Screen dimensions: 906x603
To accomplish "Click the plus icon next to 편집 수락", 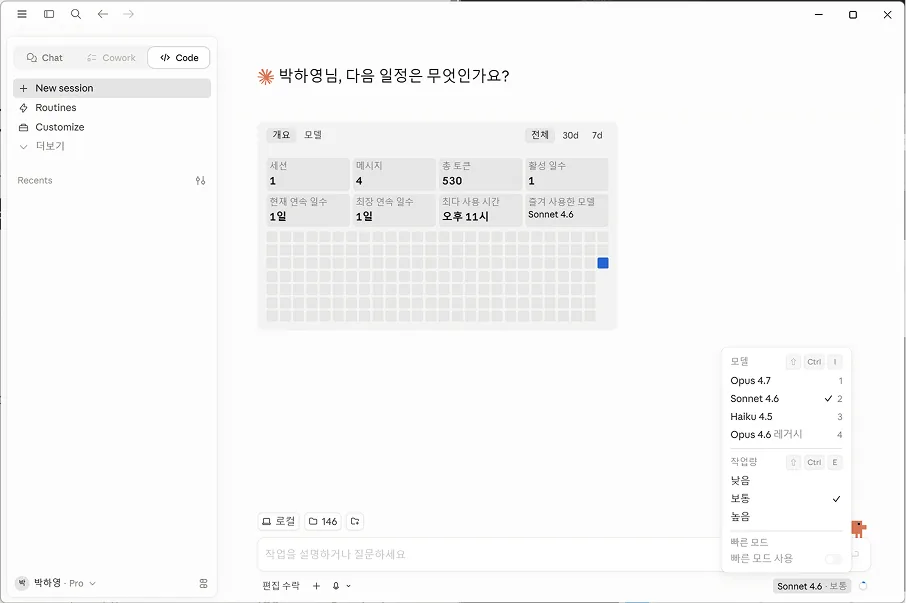I will 316,586.
